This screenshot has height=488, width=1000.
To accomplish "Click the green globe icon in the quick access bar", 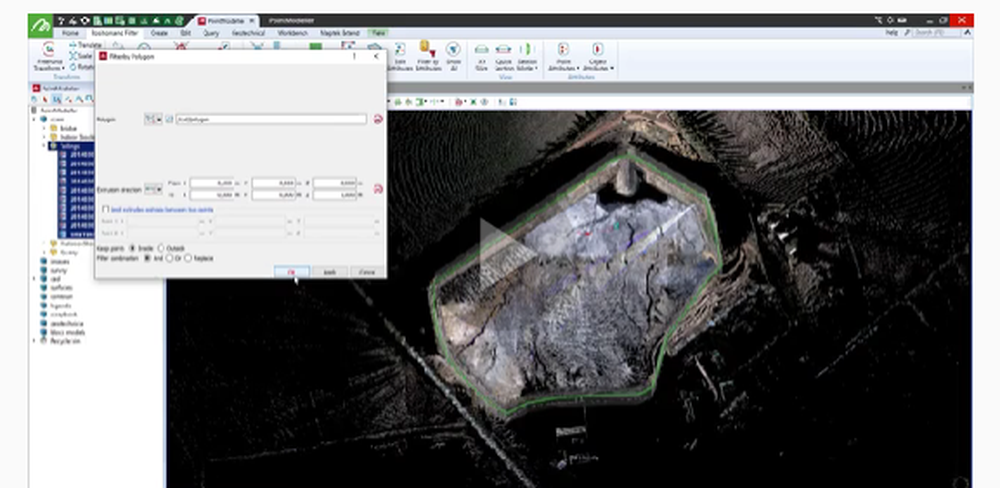I will coord(180,20).
